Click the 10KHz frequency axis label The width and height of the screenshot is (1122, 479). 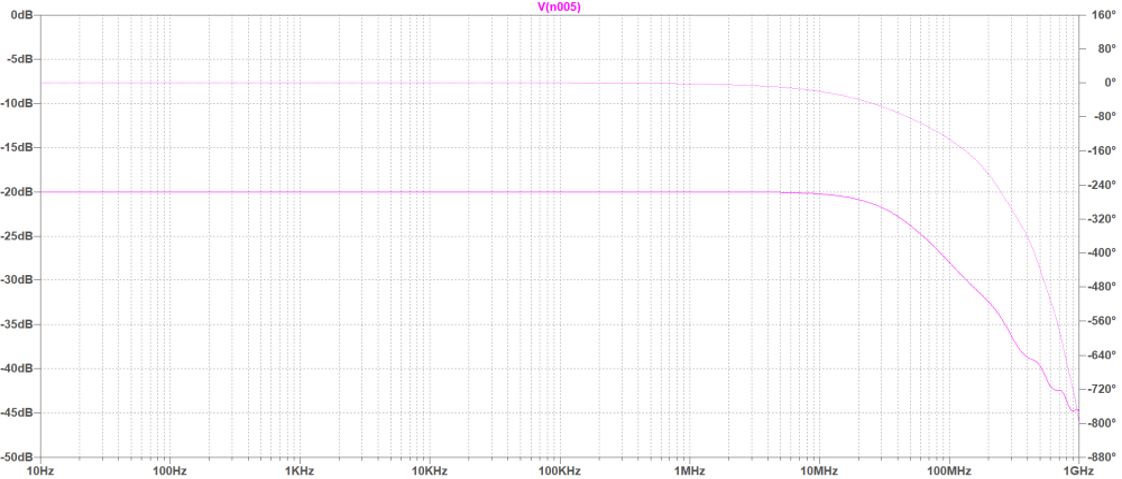pos(428,469)
